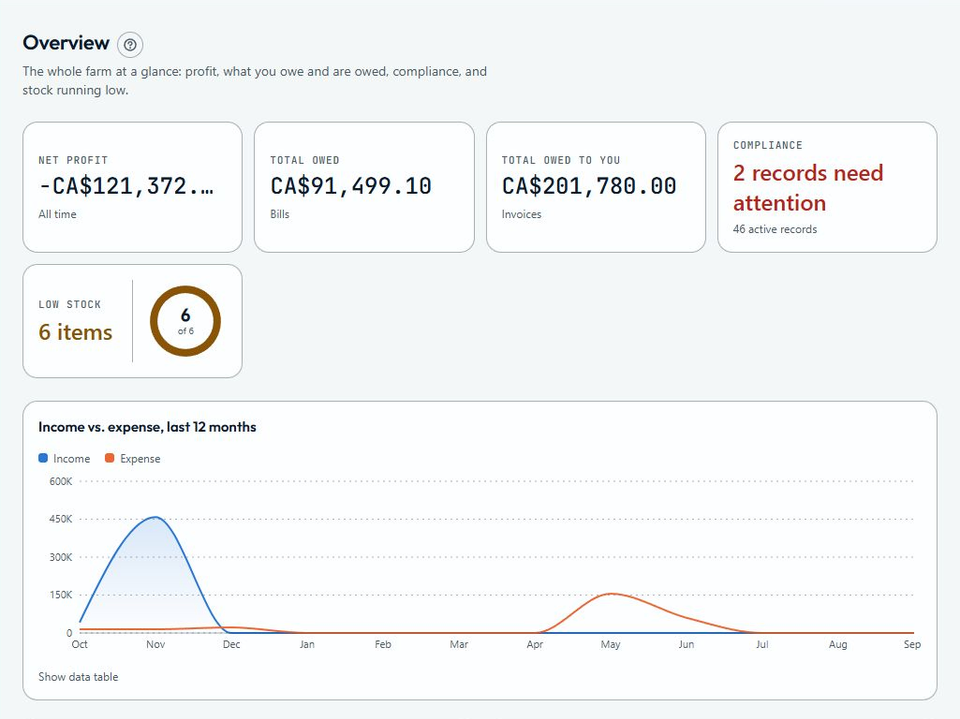Viewport: 960px width, 719px height.
Task: Click the 'Income vs. expense, last 12 months' title
Action: click(147, 427)
